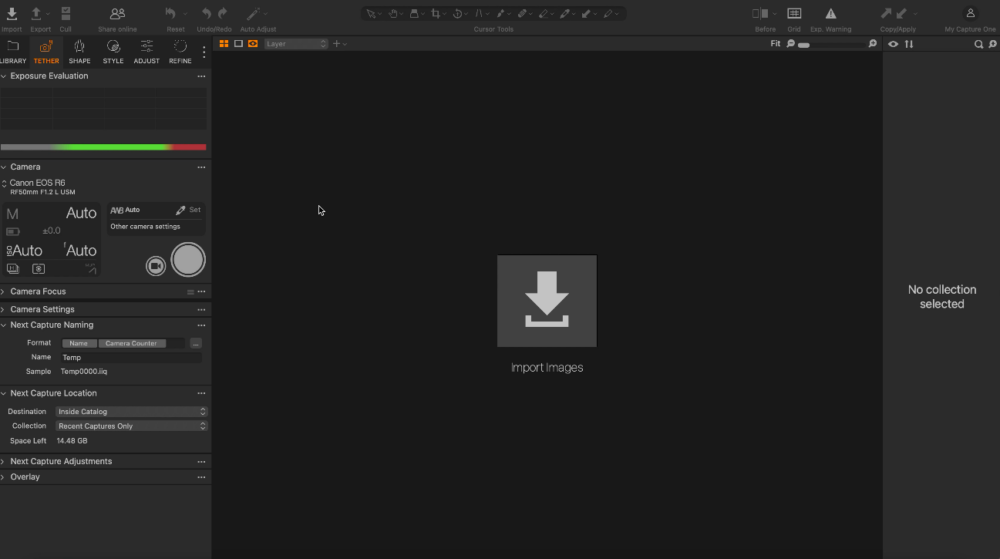
Task: Open the Destination dropdown showing Inside Catalog
Action: (x=131, y=412)
